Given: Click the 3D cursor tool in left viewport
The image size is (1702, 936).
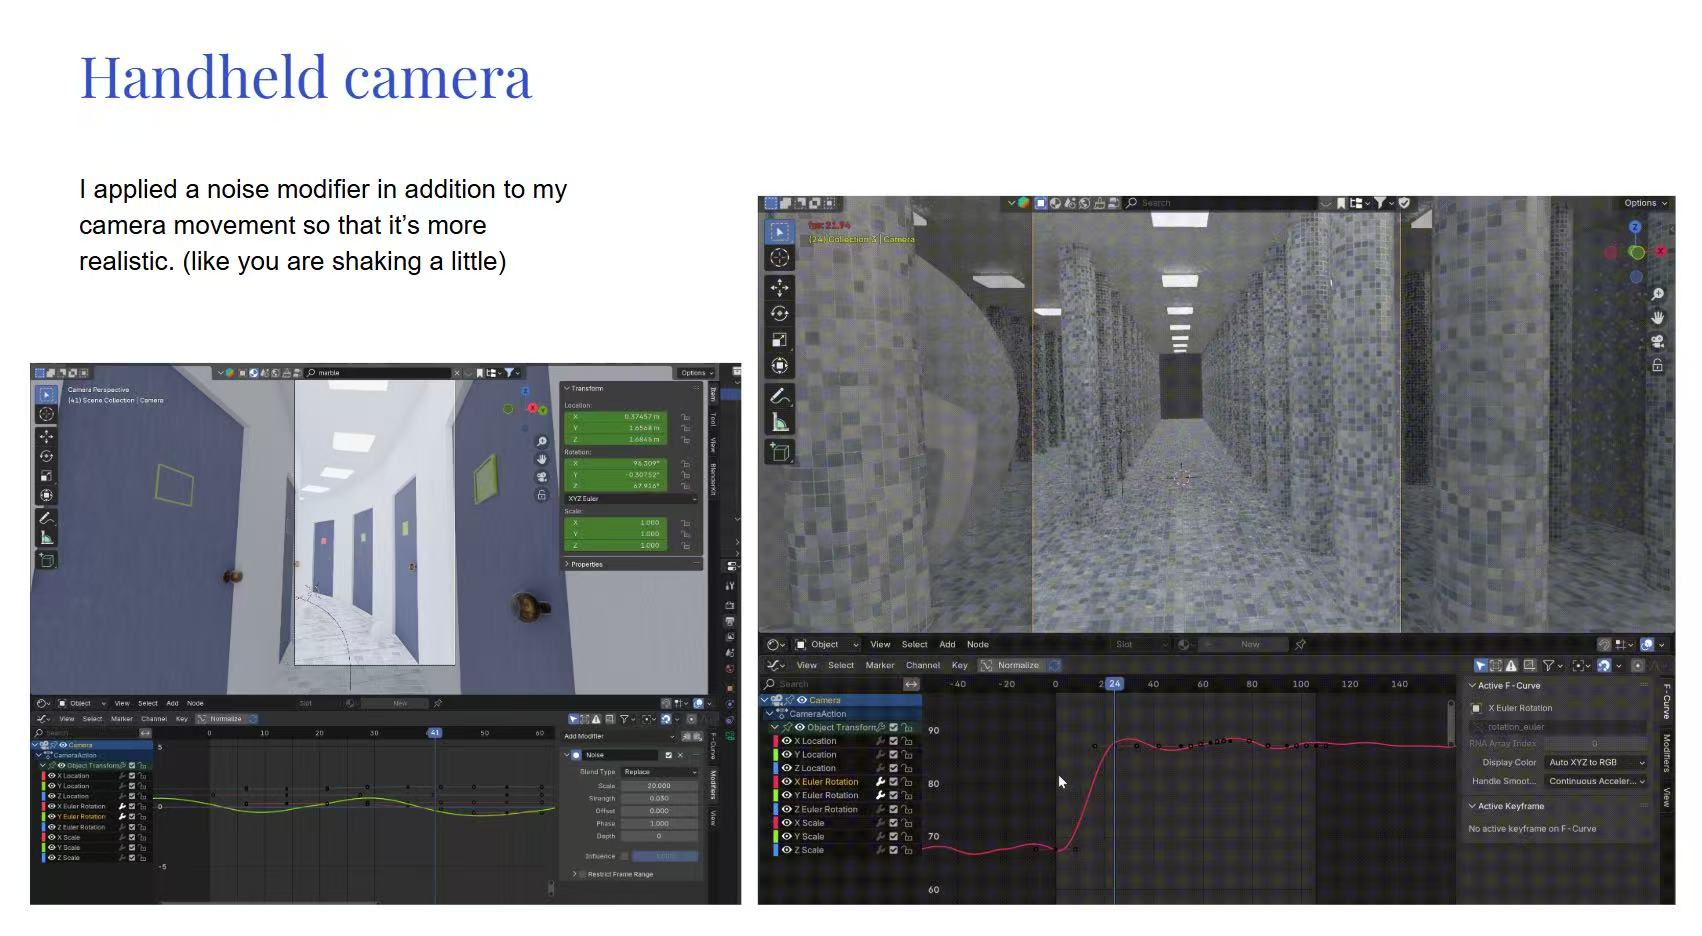Looking at the screenshot, I should [46, 414].
